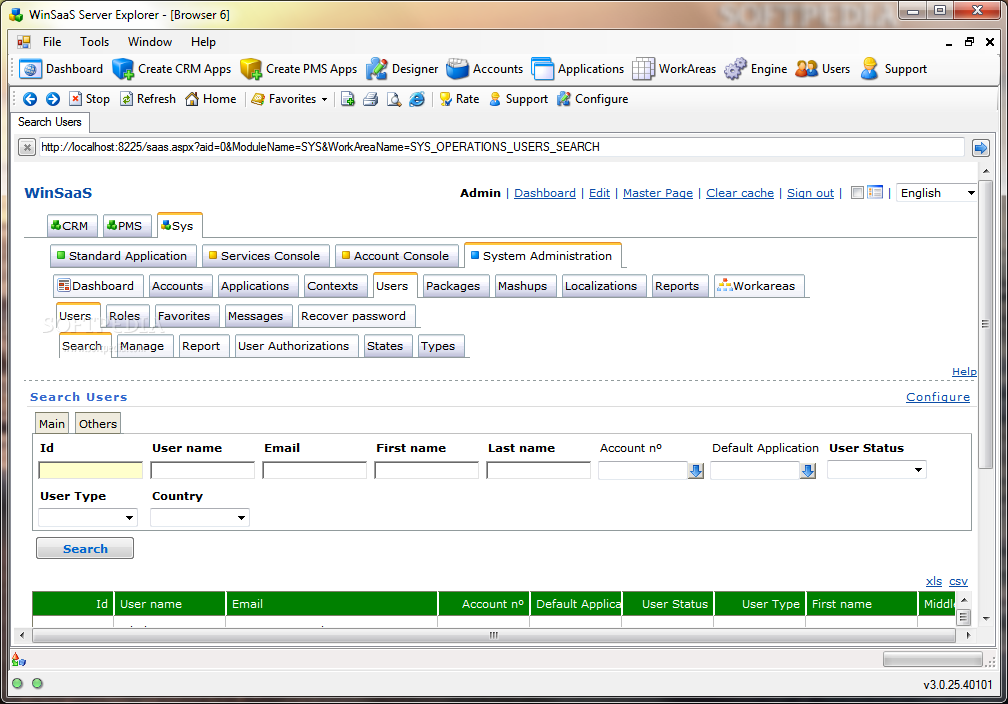Go to Home page
This screenshot has width=1008, height=704.
[211, 99]
